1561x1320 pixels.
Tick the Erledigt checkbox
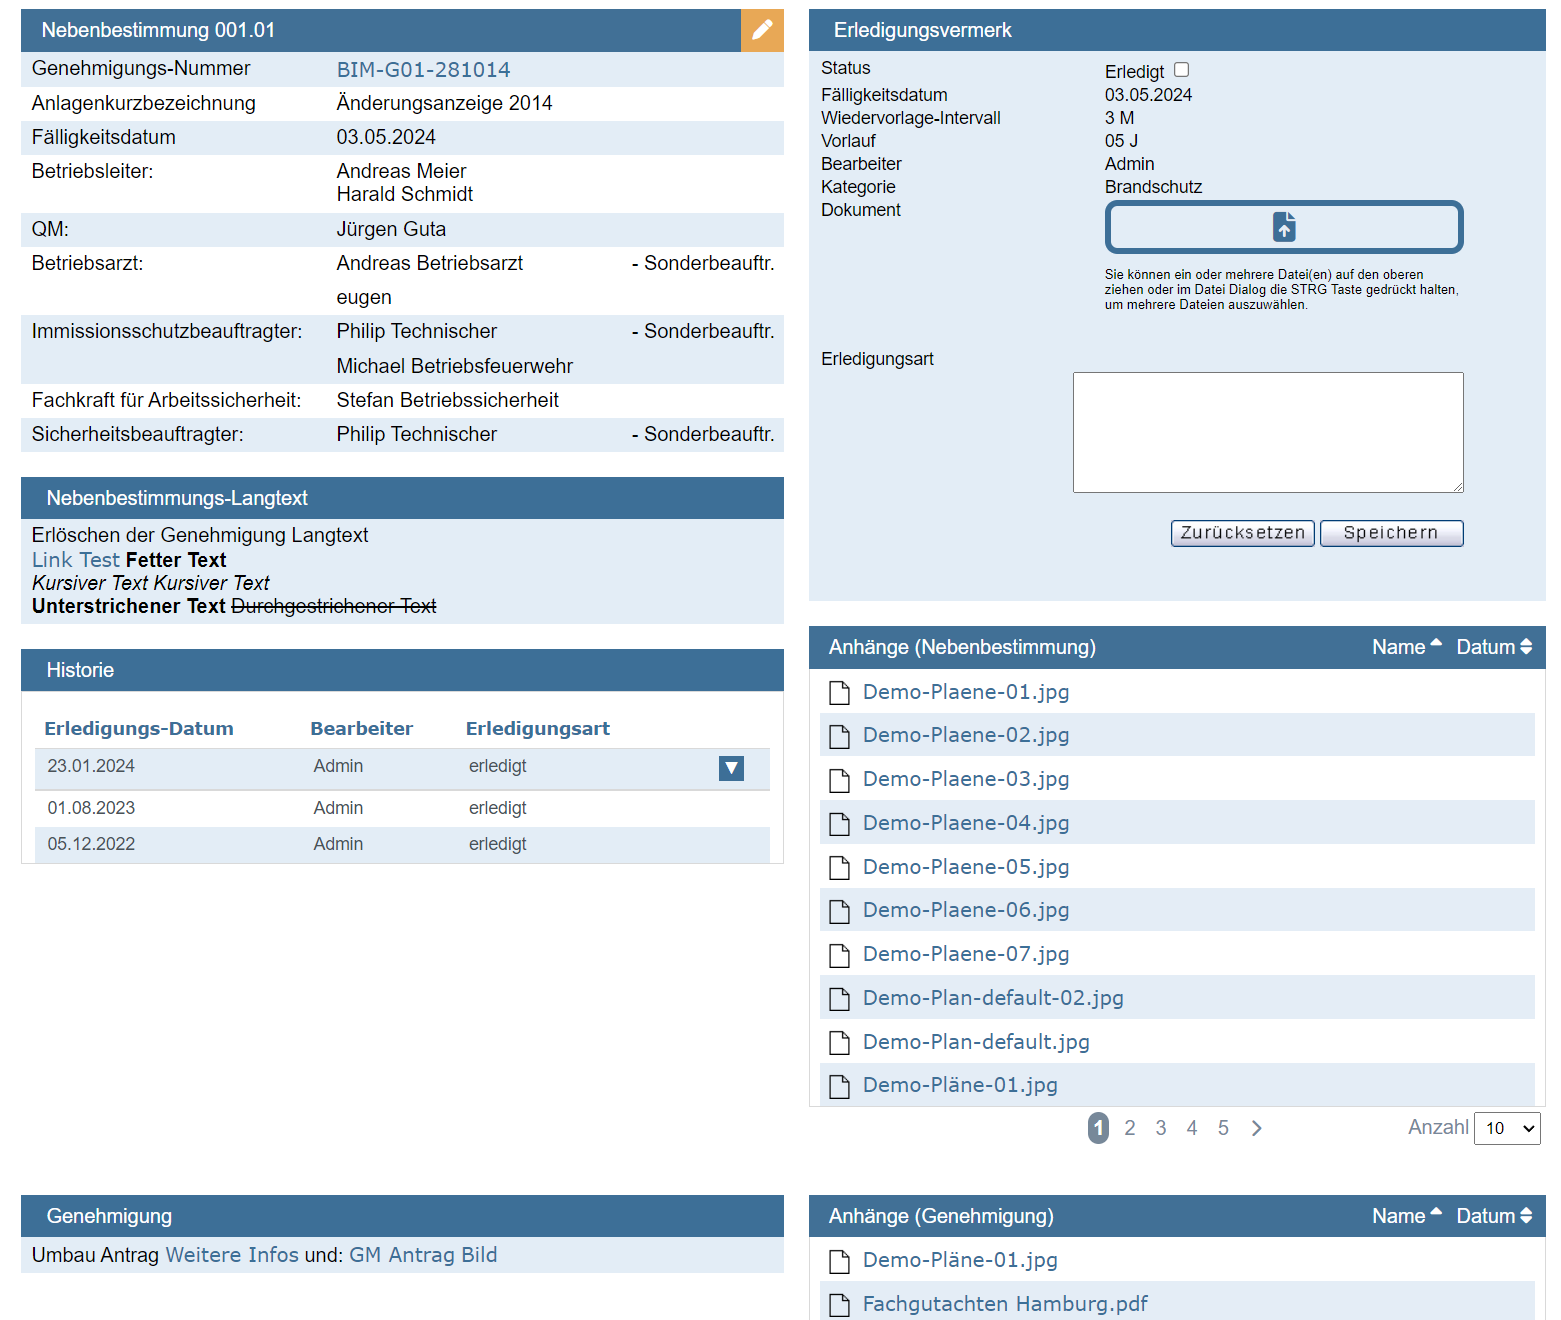(x=1181, y=70)
